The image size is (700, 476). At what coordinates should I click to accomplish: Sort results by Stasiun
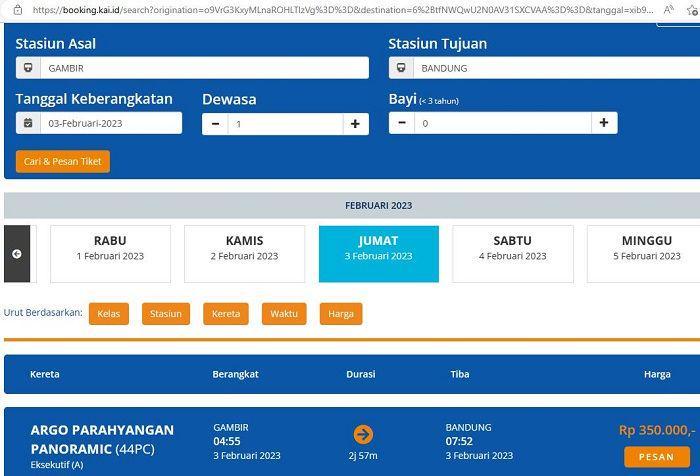tap(166, 314)
